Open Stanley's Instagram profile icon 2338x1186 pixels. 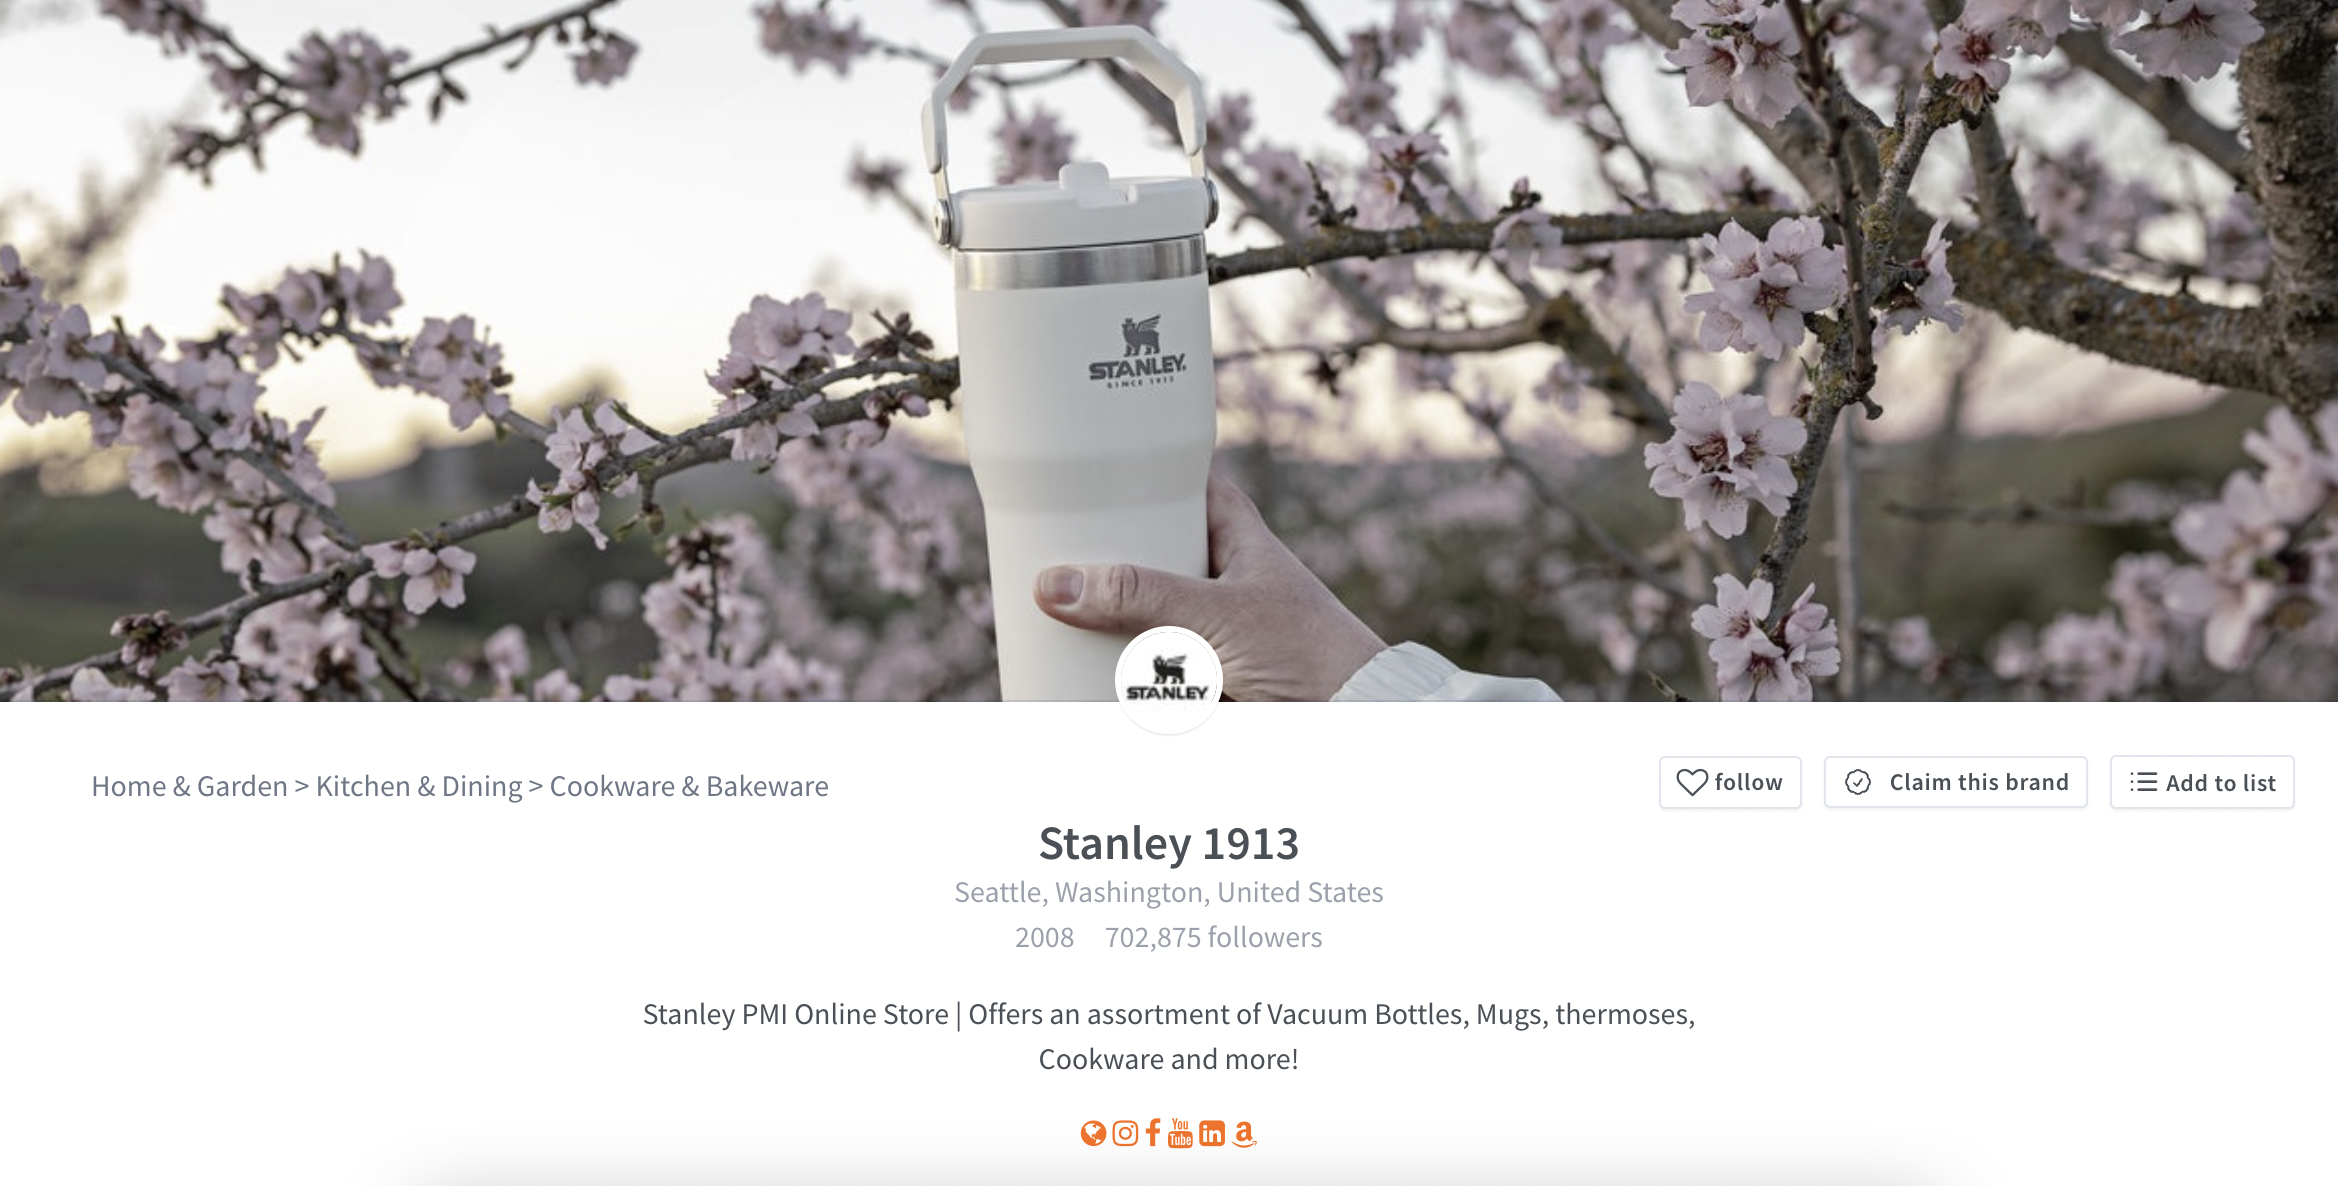1125,1133
